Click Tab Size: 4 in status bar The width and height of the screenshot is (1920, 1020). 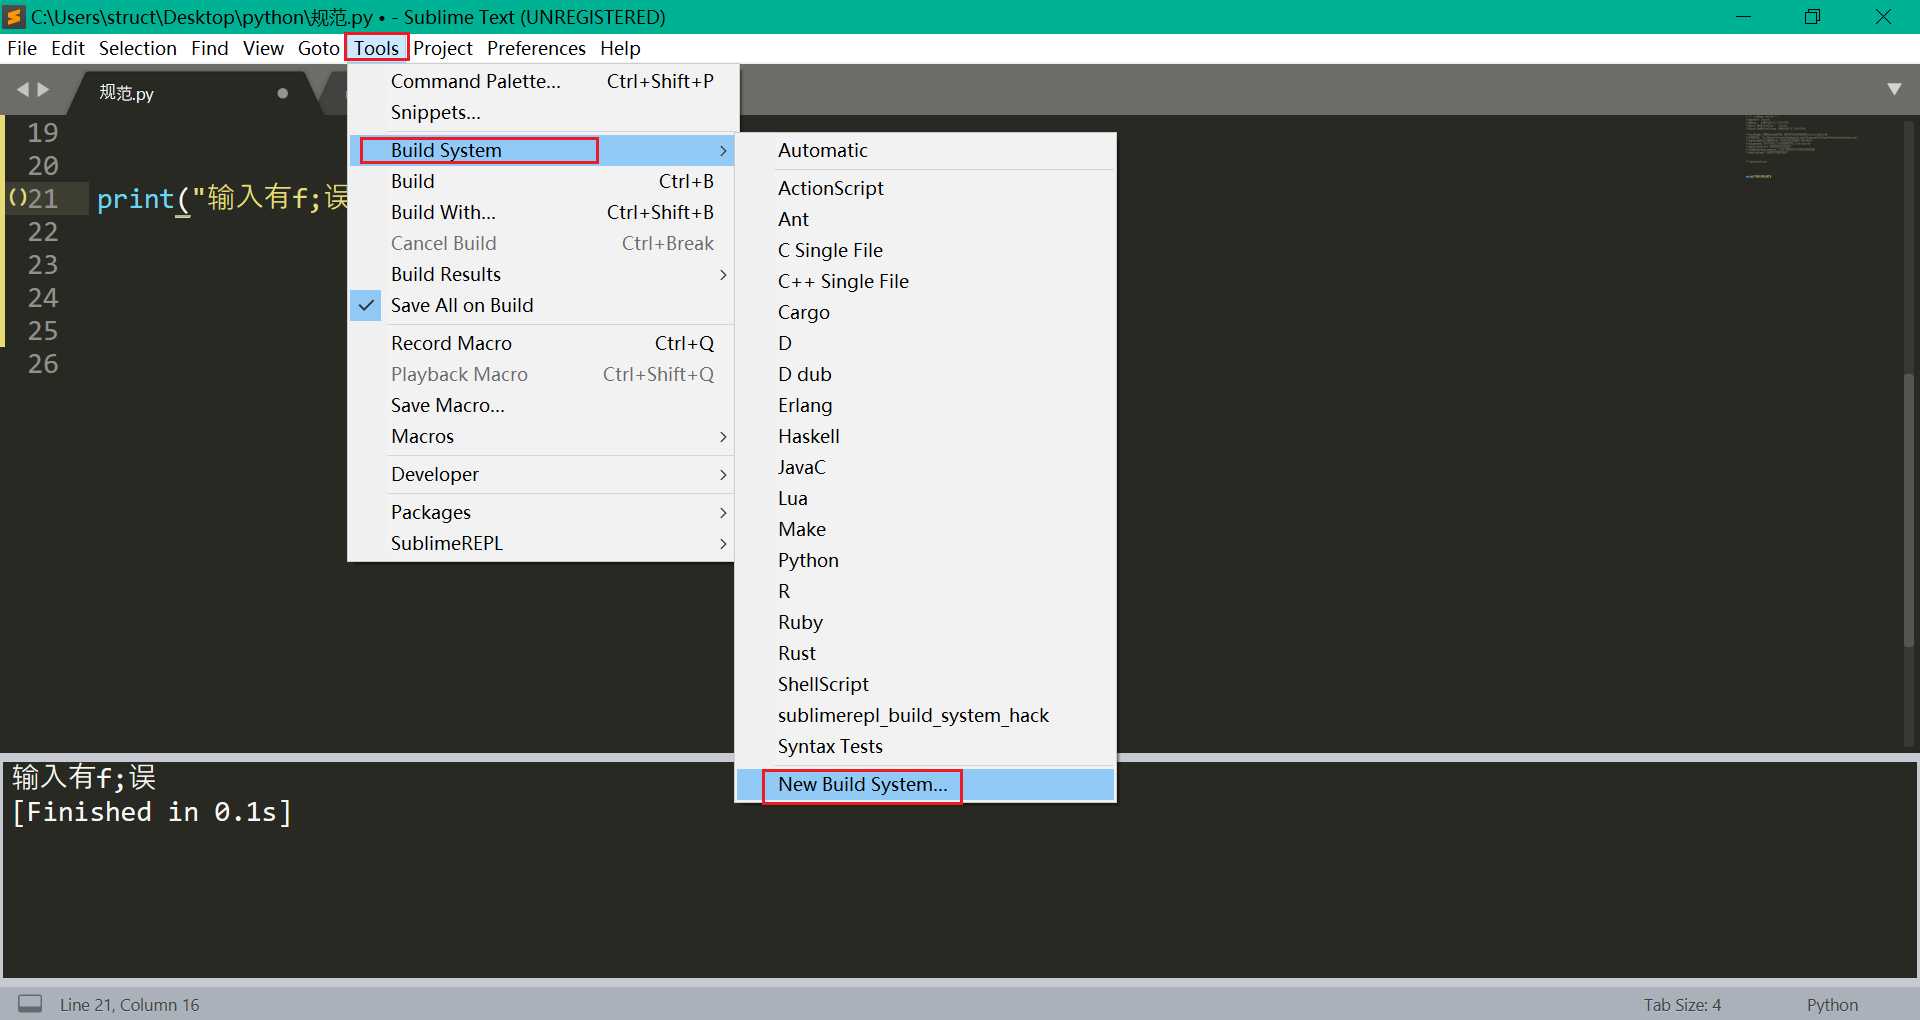tap(1682, 1004)
